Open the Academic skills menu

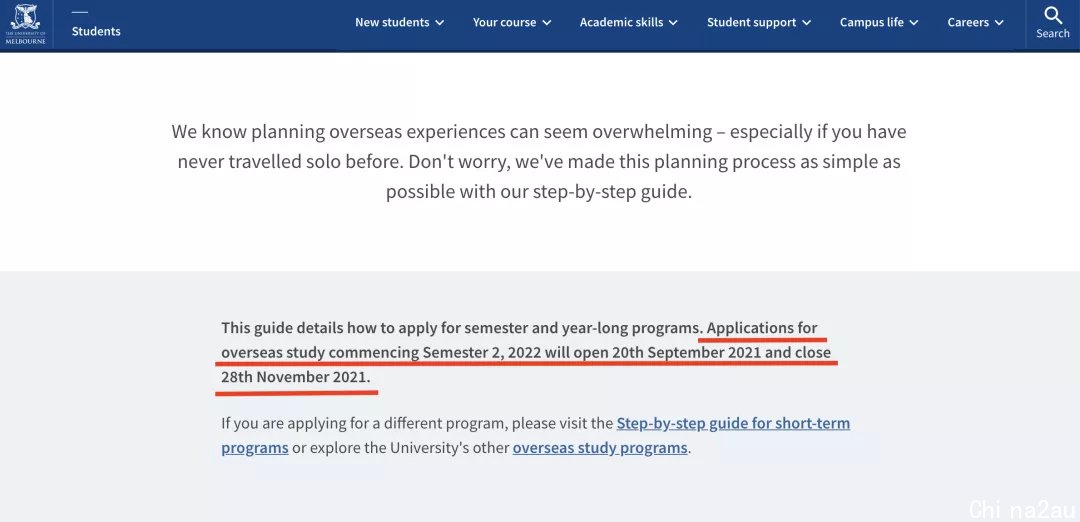click(x=629, y=23)
